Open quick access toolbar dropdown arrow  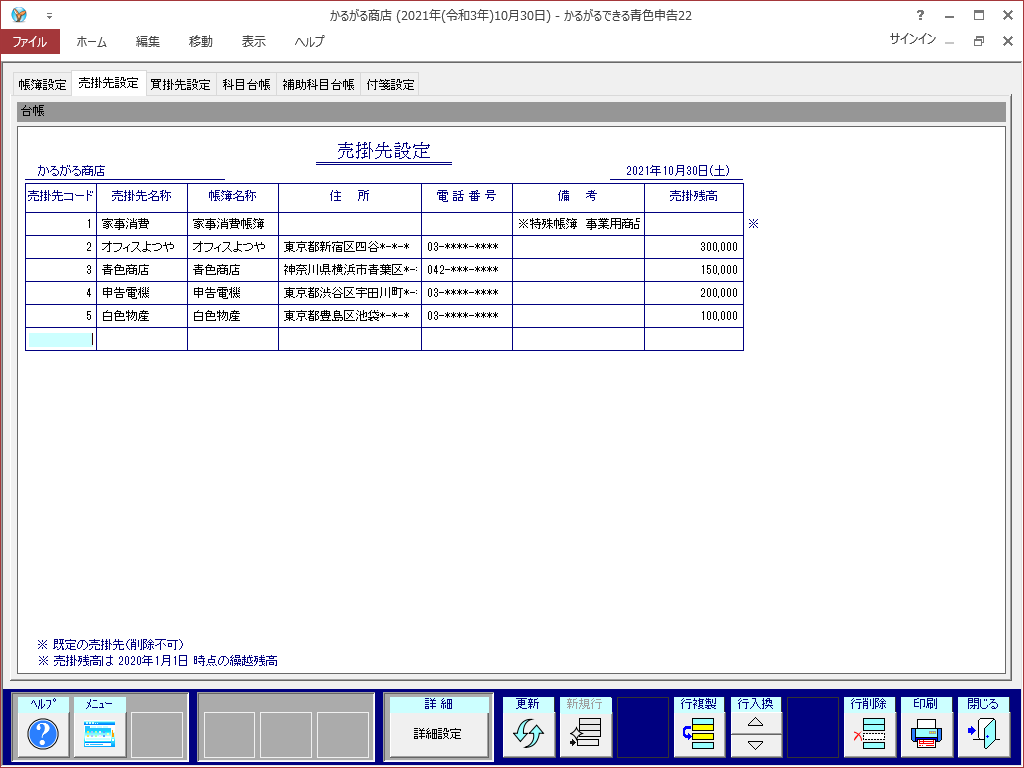[x=49, y=16]
